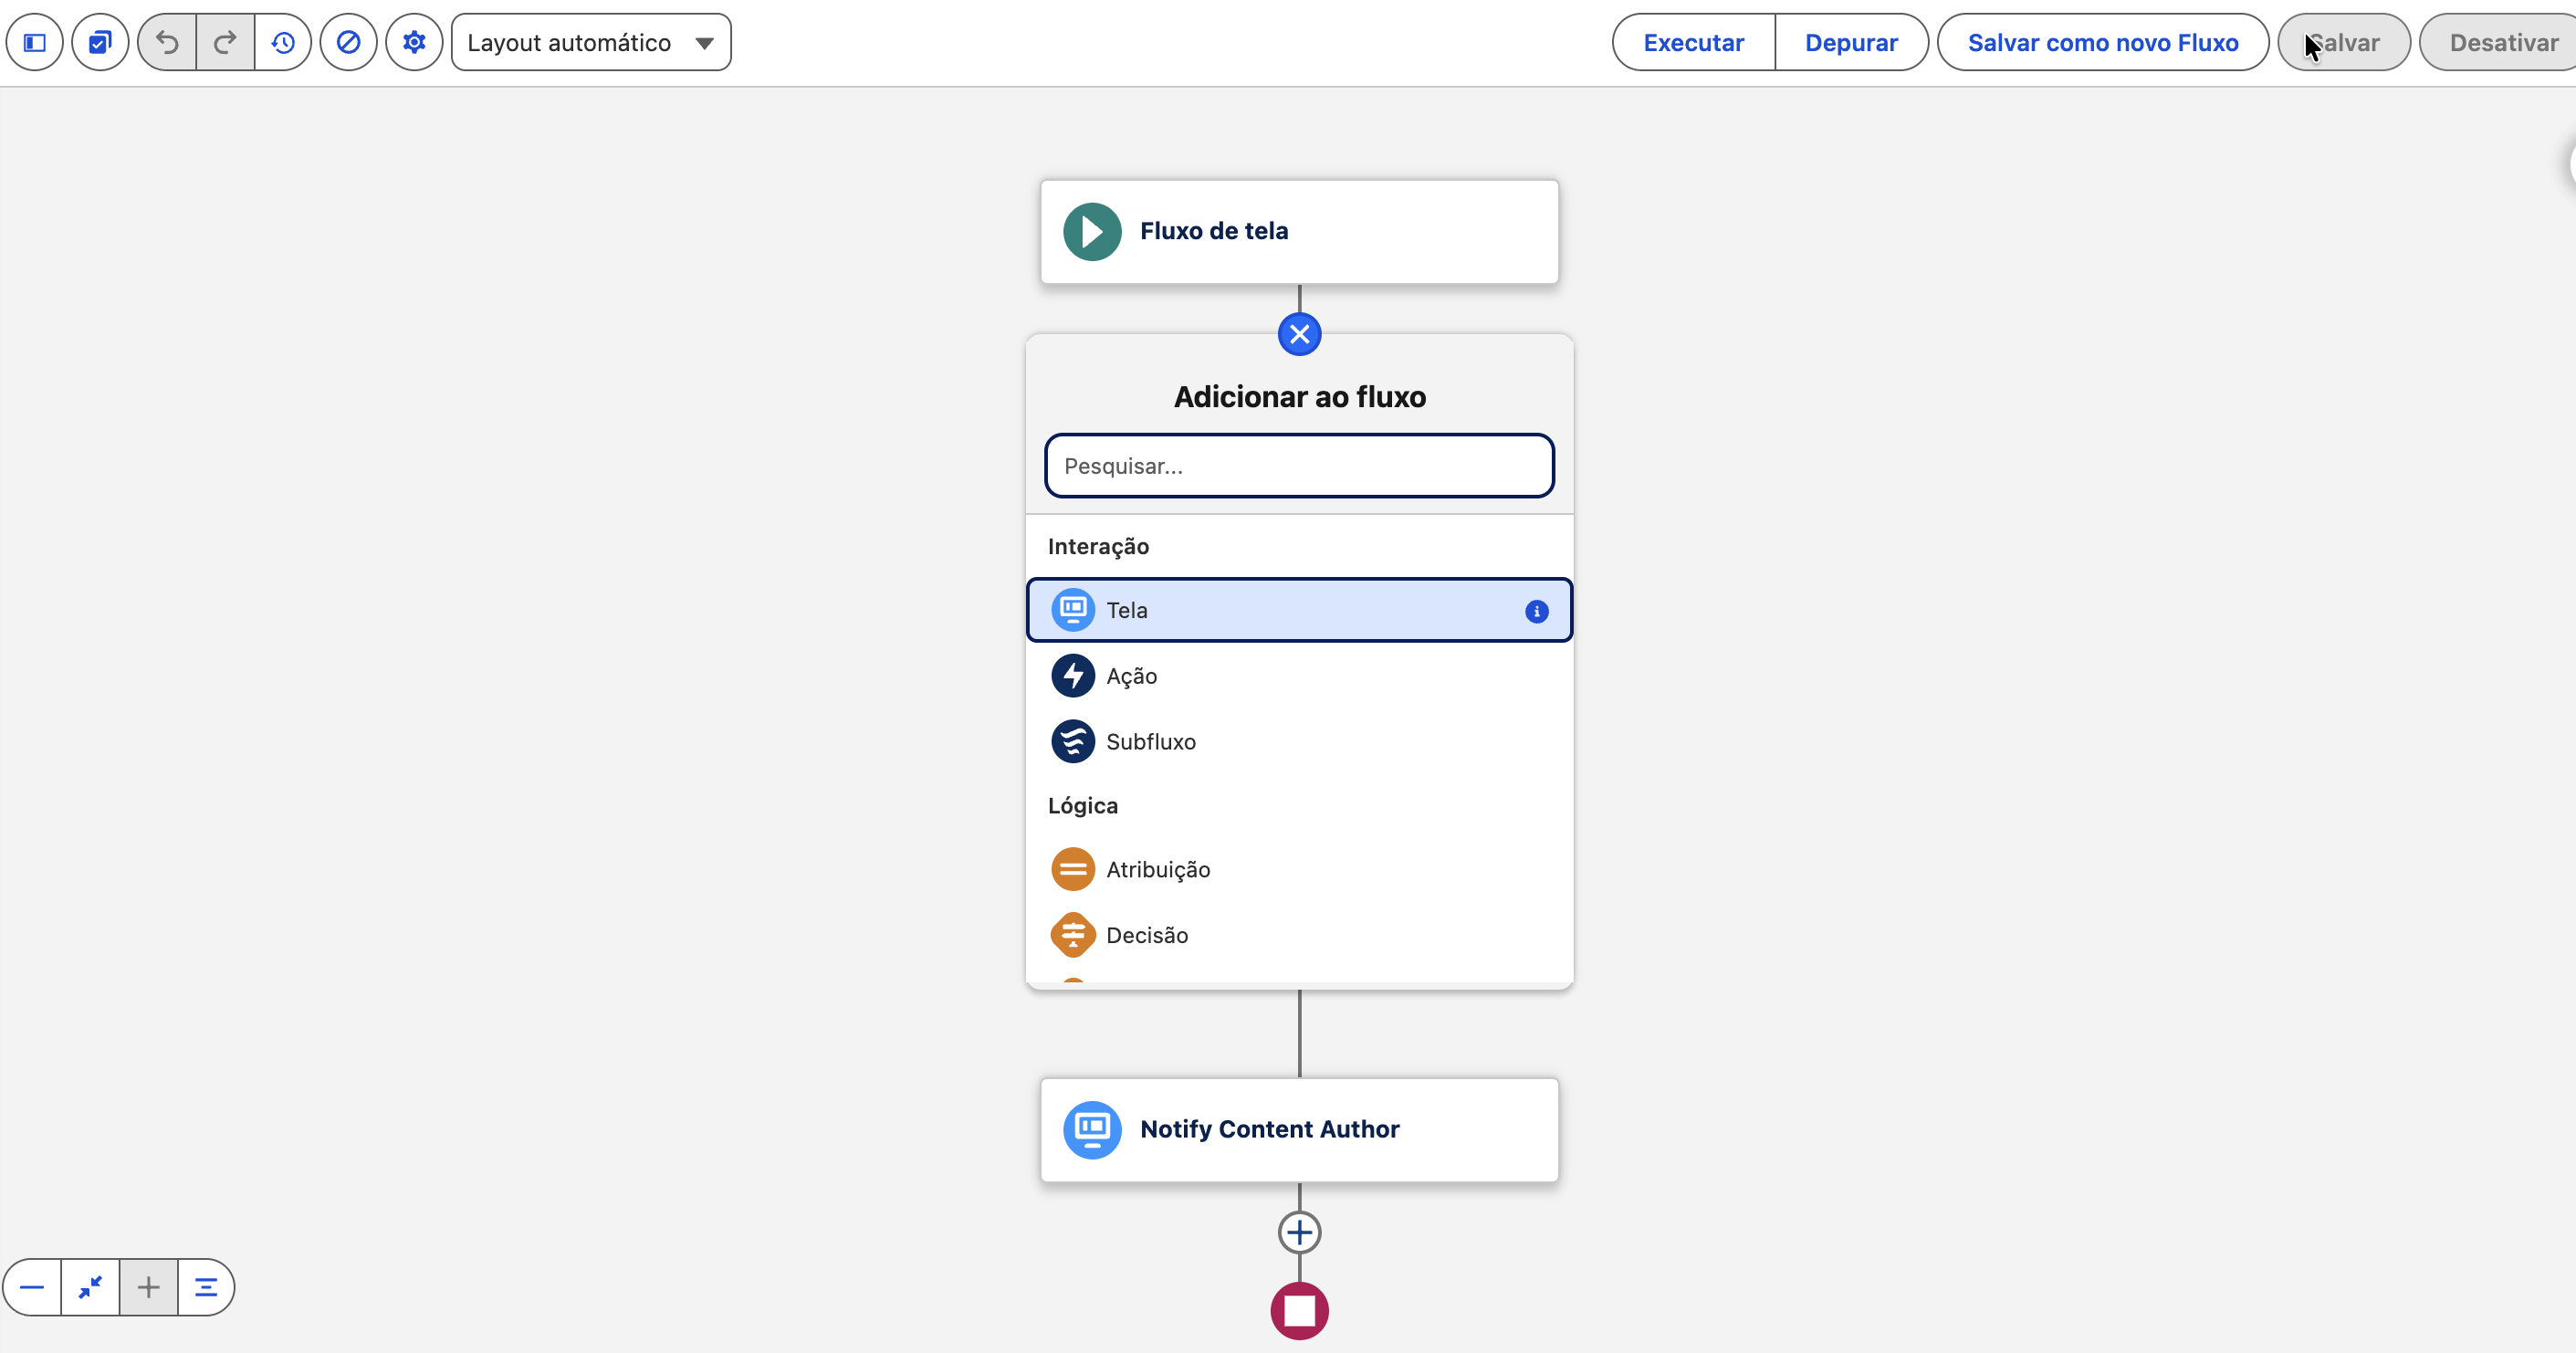Click the fit-to-view canvas icon
2576x1353 pixels.
pos(90,1286)
